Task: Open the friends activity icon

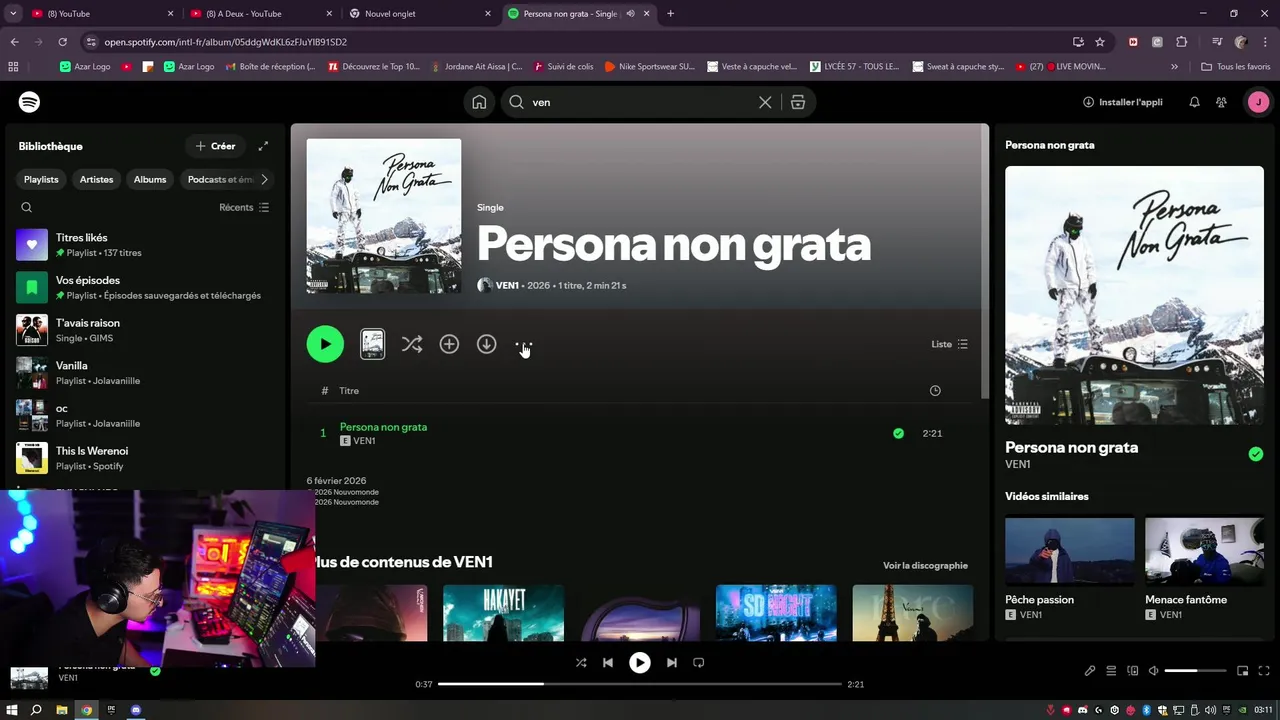Action: pyautogui.click(x=1221, y=102)
